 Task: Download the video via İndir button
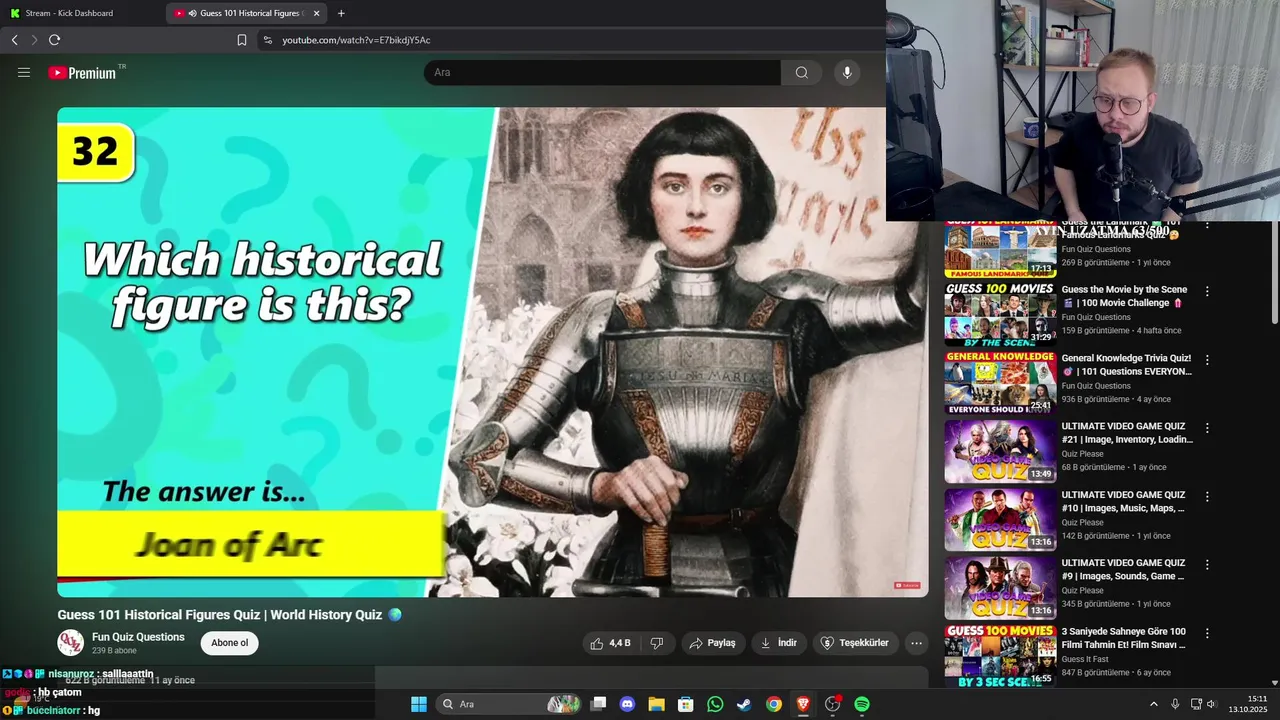coord(779,643)
